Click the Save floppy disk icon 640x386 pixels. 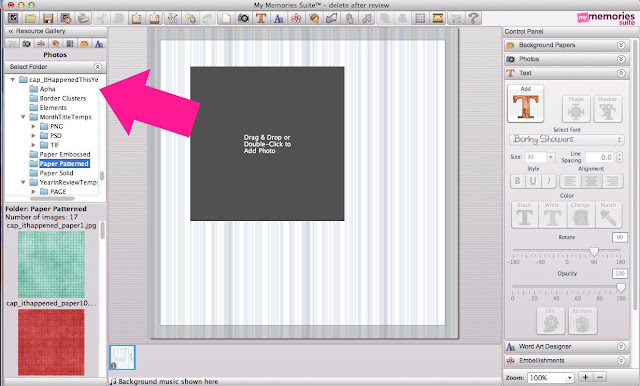48,18
